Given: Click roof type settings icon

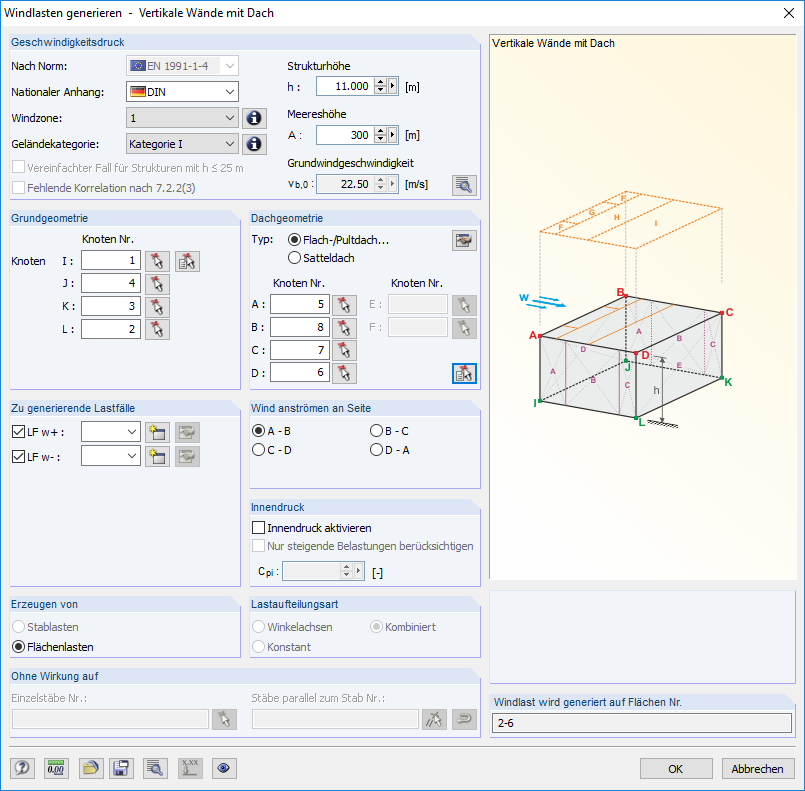Looking at the screenshot, I should pyautogui.click(x=464, y=240).
